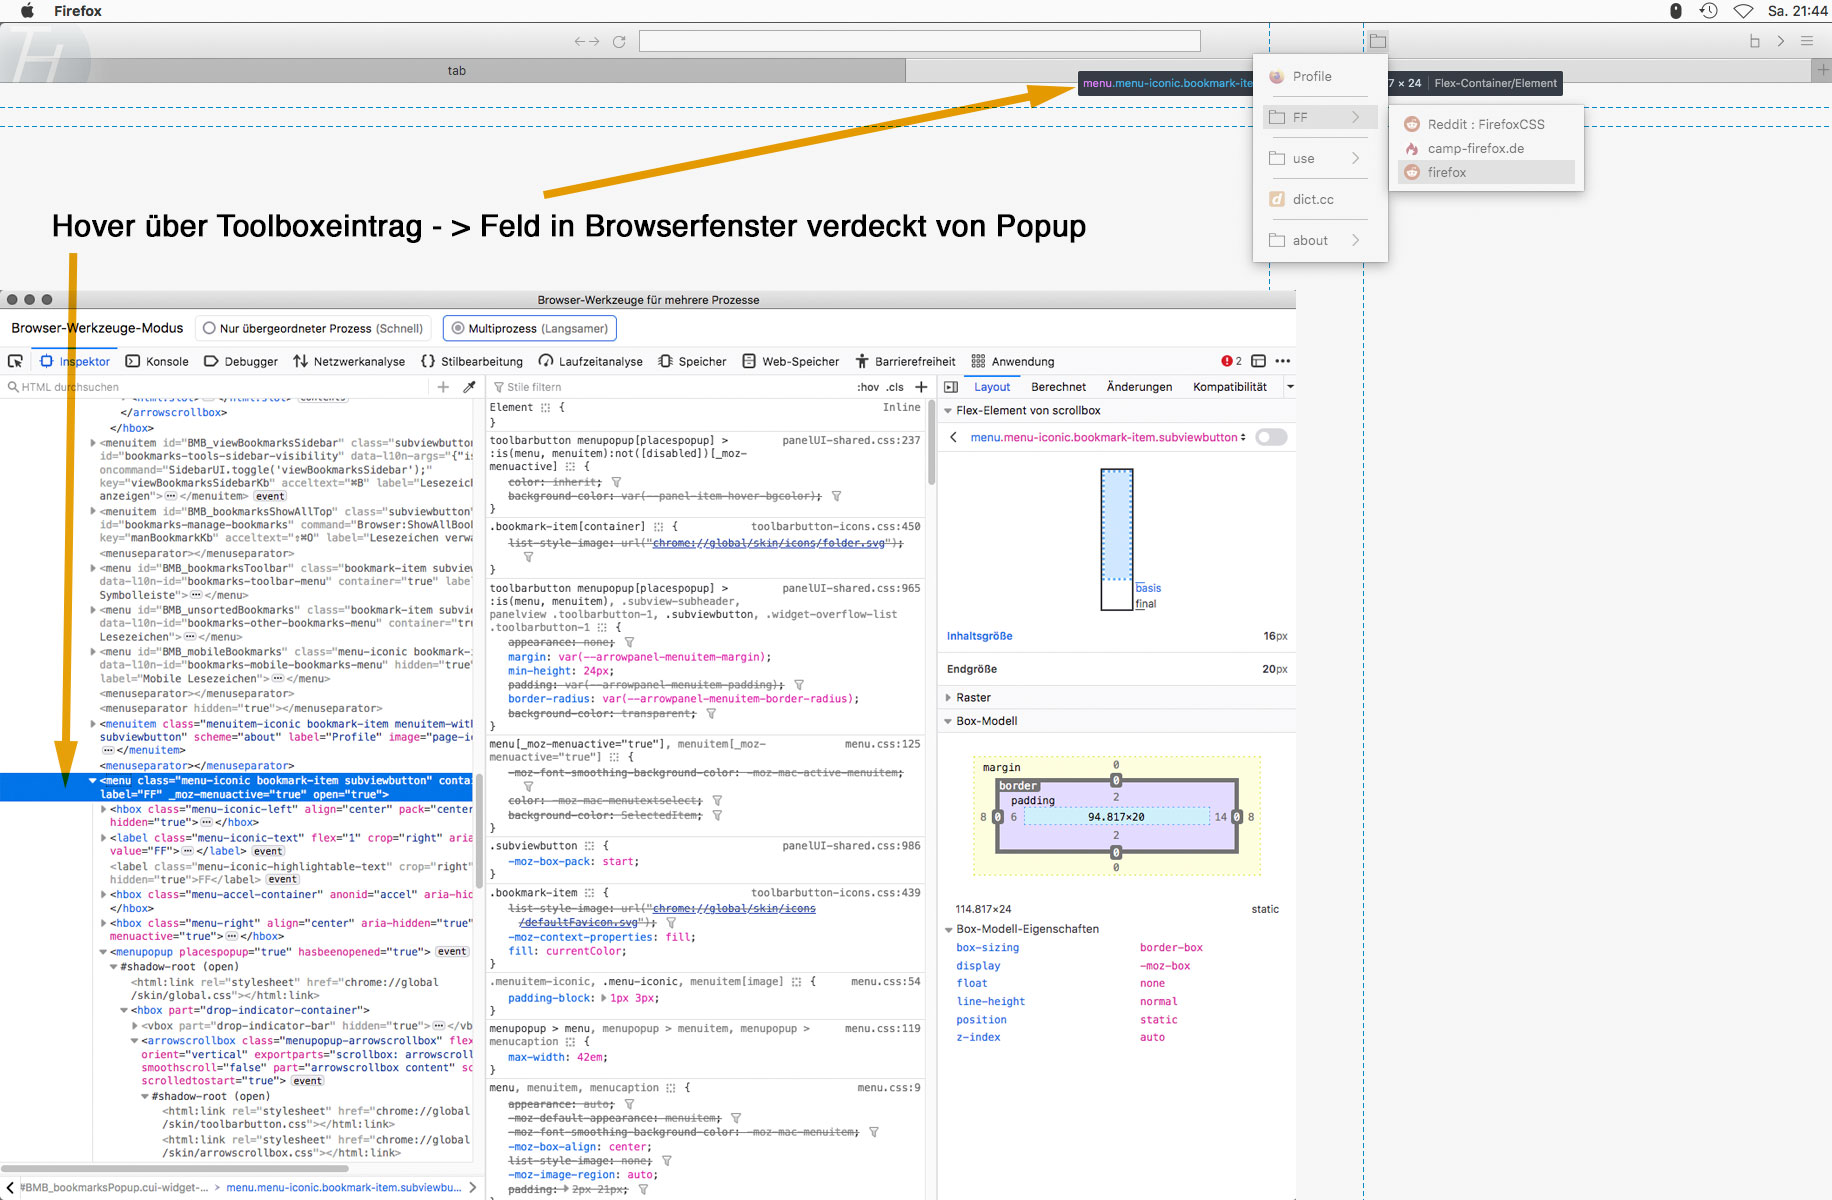
Task: Select BMB_bookmarksPopup breadcrumb
Action: (112, 1188)
